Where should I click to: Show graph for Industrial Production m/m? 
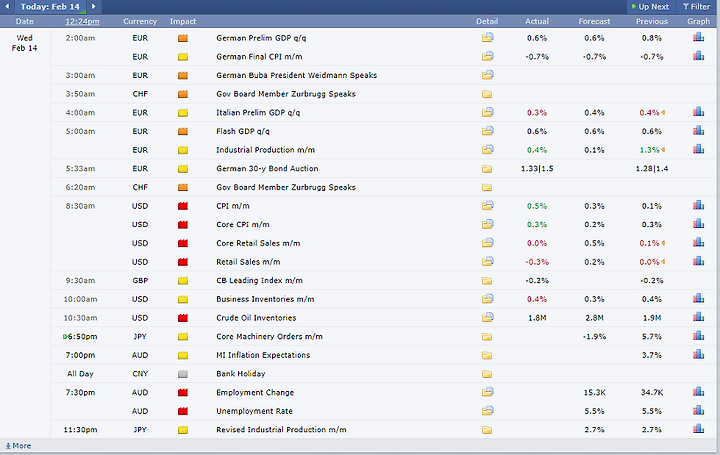click(x=698, y=149)
